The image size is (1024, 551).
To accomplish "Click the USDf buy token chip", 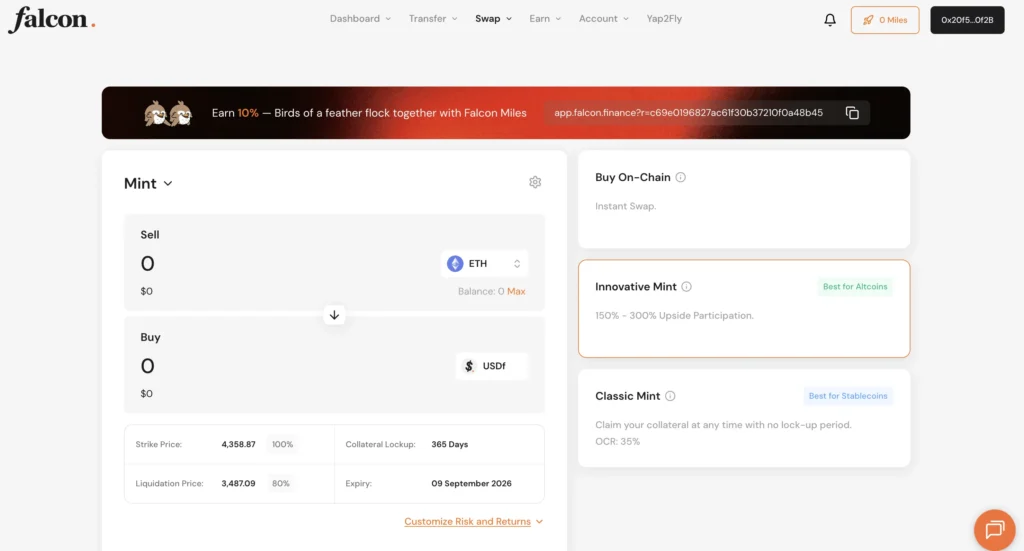I will pyautogui.click(x=491, y=366).
